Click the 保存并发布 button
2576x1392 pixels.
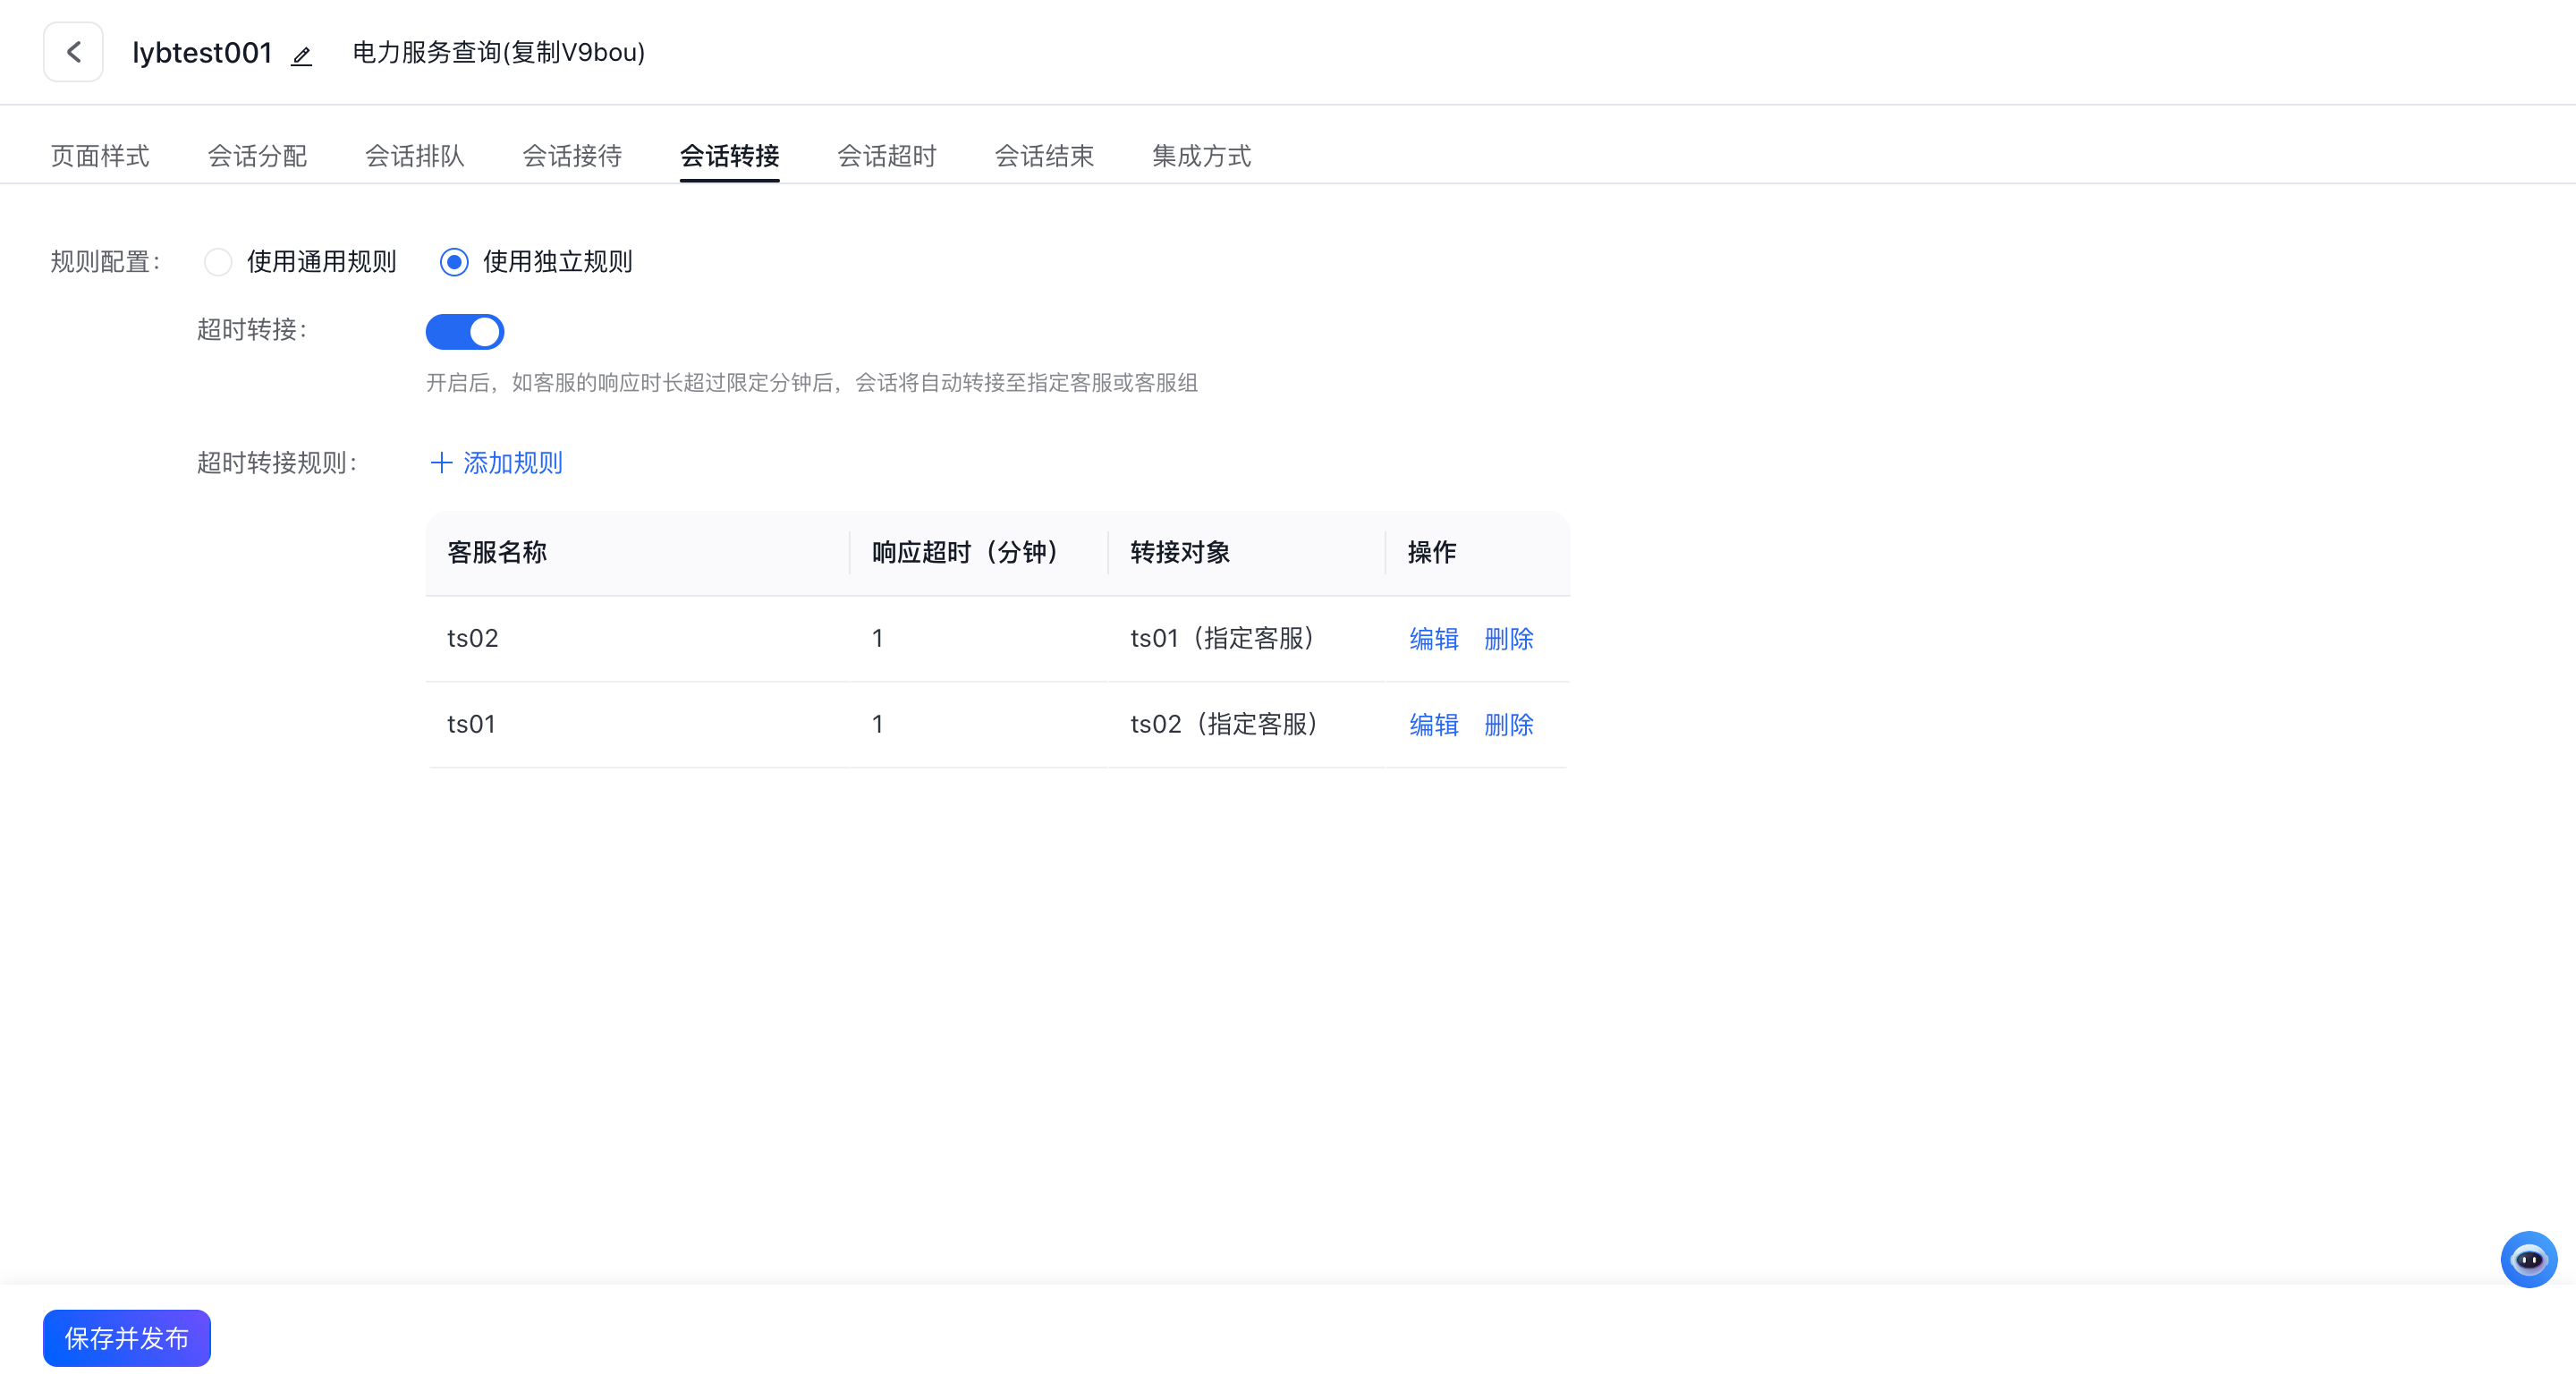(126, 1337)
